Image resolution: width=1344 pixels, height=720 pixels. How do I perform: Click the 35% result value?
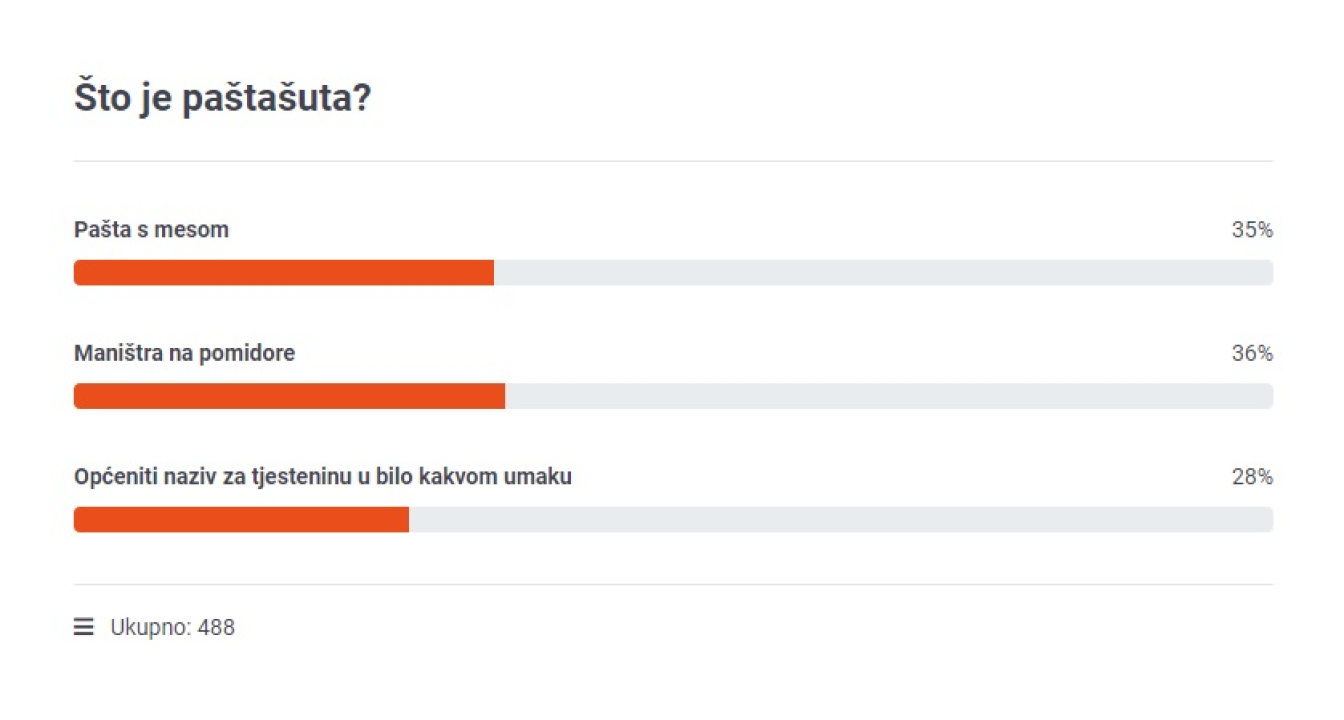pos(1251,230)
